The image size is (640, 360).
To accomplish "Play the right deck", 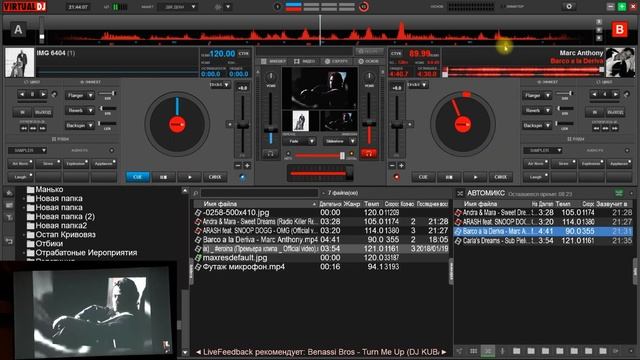I will 475,177.
